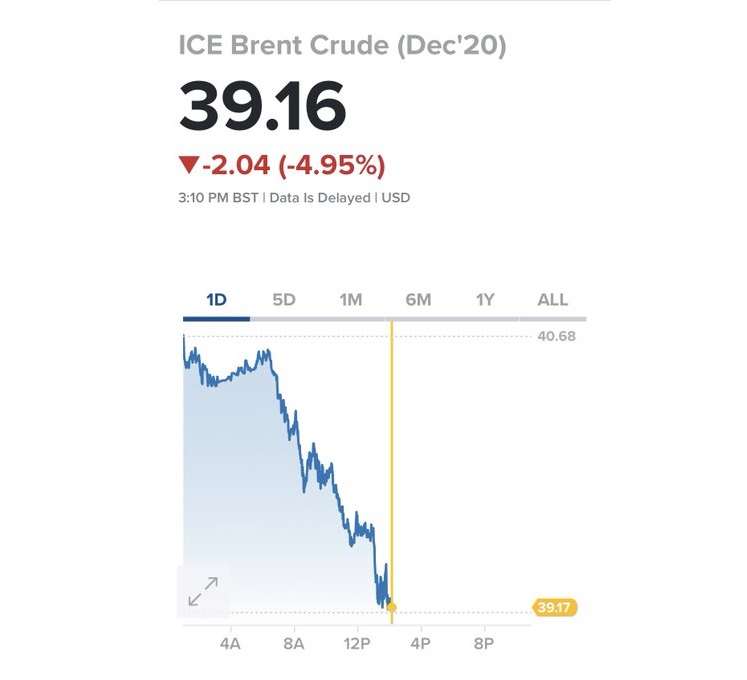747x680 pixels.
Task: Click the yellow dot on the price line
Action: coord(392,607)
